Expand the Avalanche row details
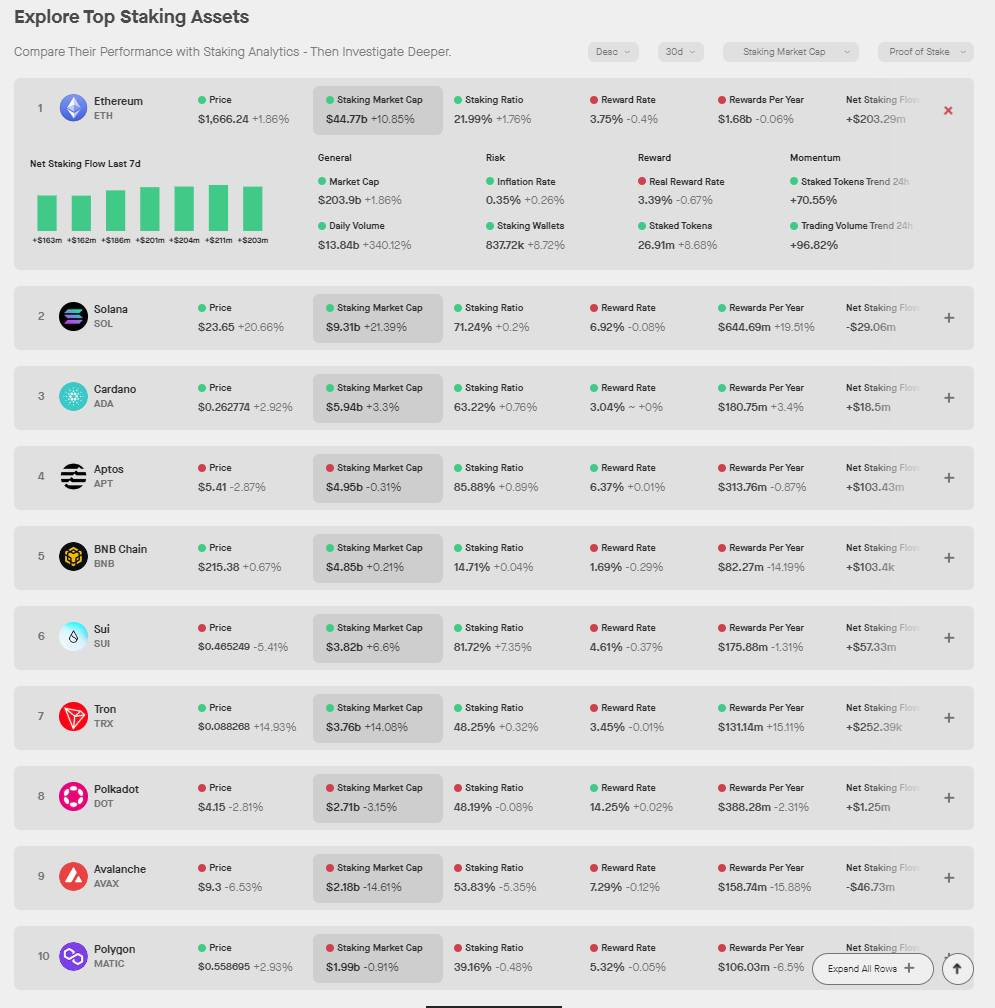Viewport: 995px width, 1008px height. 949,878
